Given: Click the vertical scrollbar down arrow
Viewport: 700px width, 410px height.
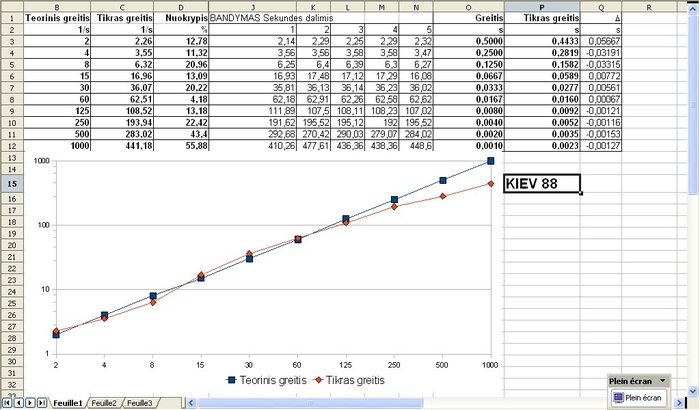Looking at the screenshot, I should click(x=694, y=390).
